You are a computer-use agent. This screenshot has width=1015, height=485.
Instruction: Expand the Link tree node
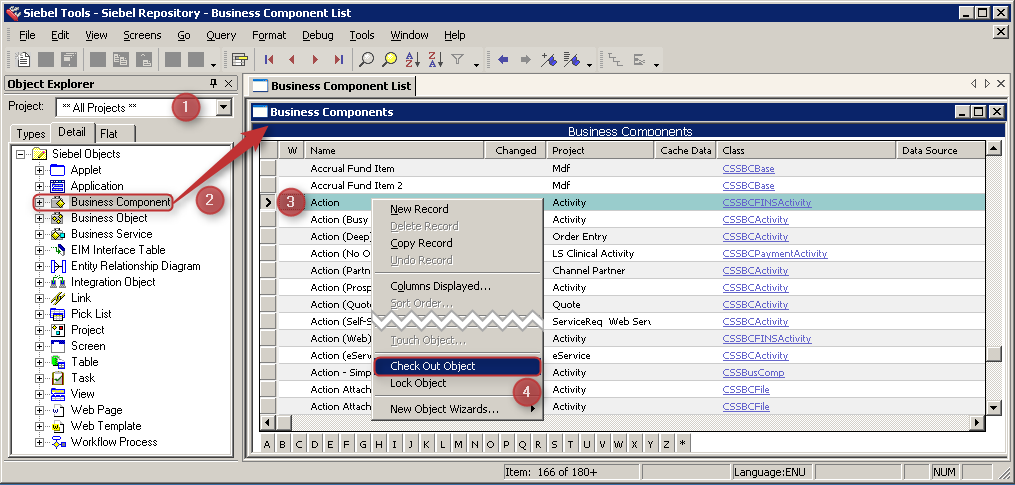tap(39, 299)
